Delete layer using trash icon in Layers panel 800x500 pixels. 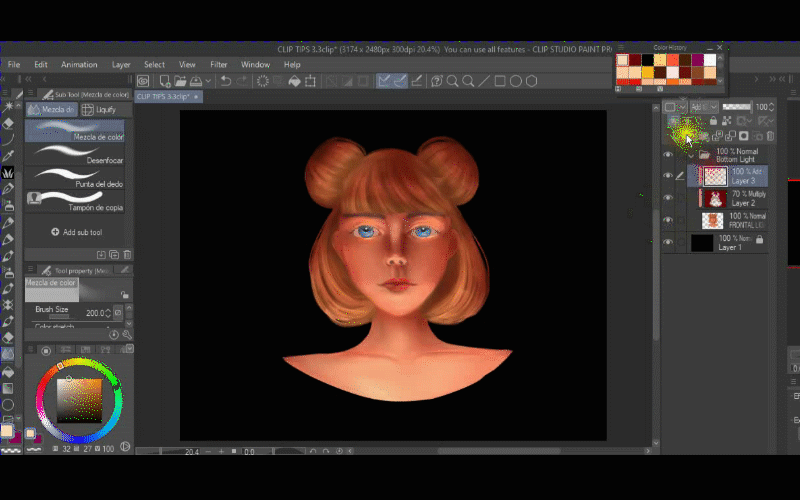pyautogui.click(x=770, y=136)
